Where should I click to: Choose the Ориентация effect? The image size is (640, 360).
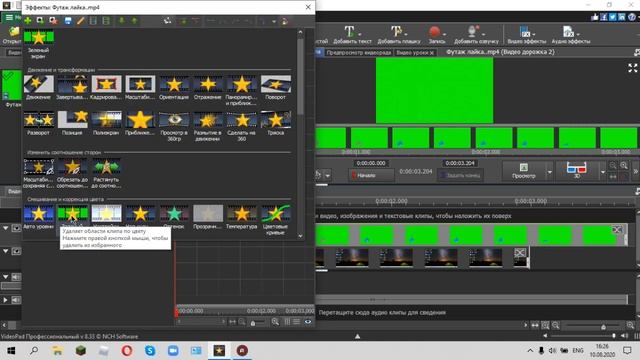(x=174, y=87)
